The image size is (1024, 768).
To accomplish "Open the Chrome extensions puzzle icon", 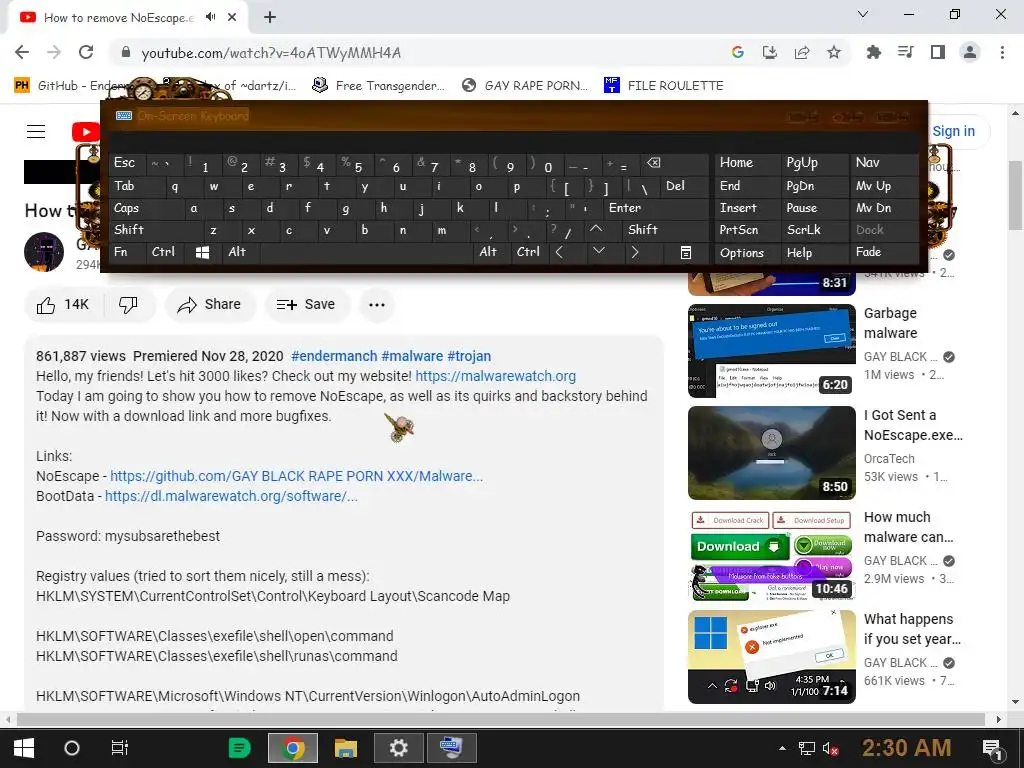I will point(873,52).
